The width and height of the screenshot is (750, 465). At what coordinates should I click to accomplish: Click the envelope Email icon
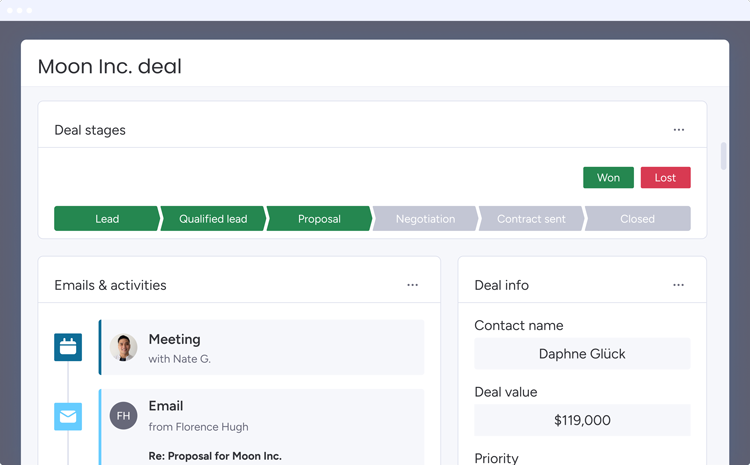tap(68, 416)
